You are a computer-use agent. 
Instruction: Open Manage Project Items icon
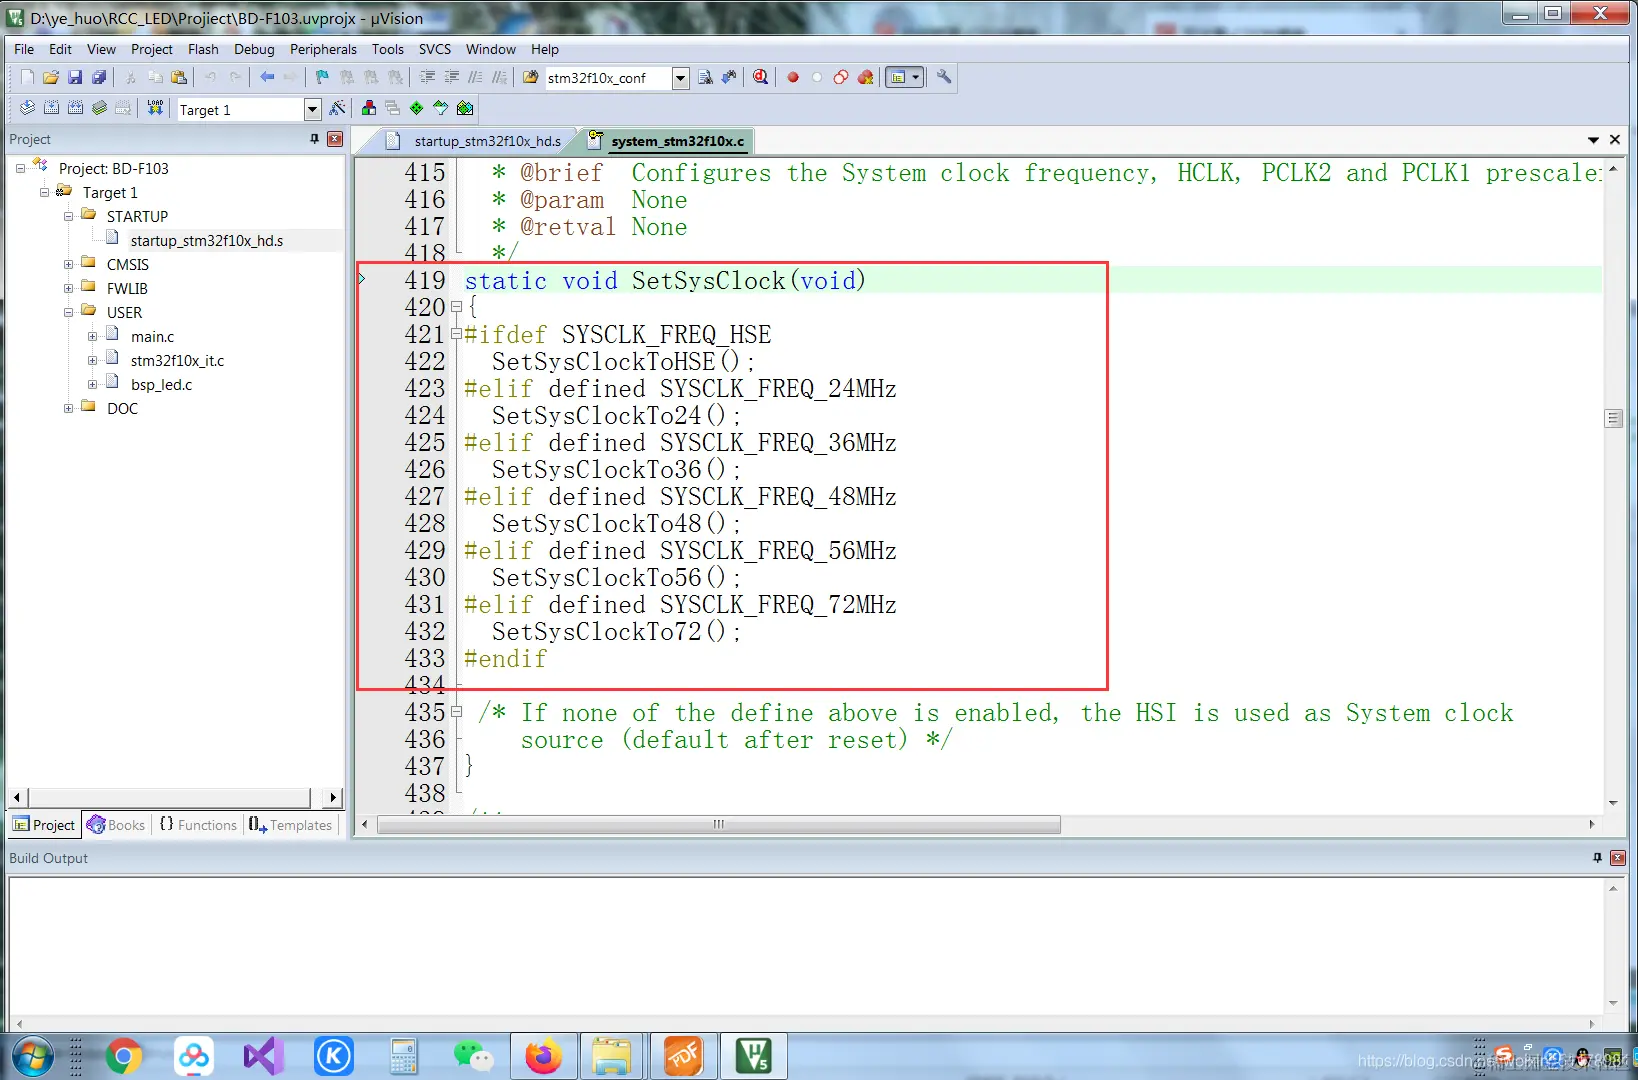click(x=369, y=108)
